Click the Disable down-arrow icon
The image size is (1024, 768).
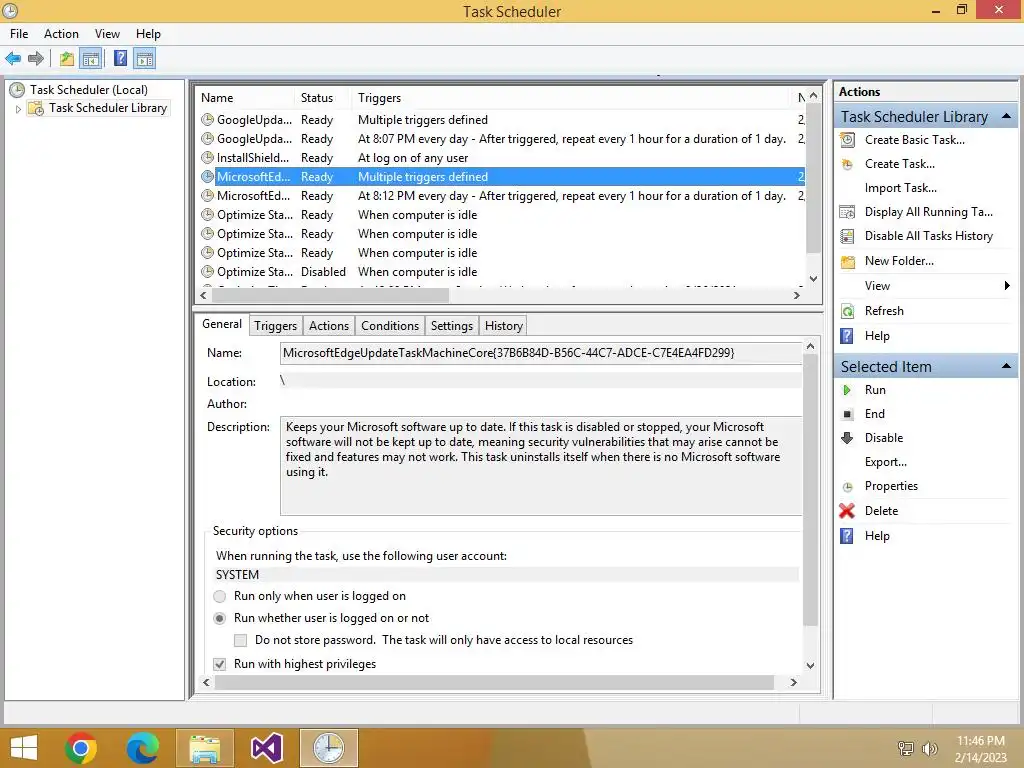[x=847, y=438]
